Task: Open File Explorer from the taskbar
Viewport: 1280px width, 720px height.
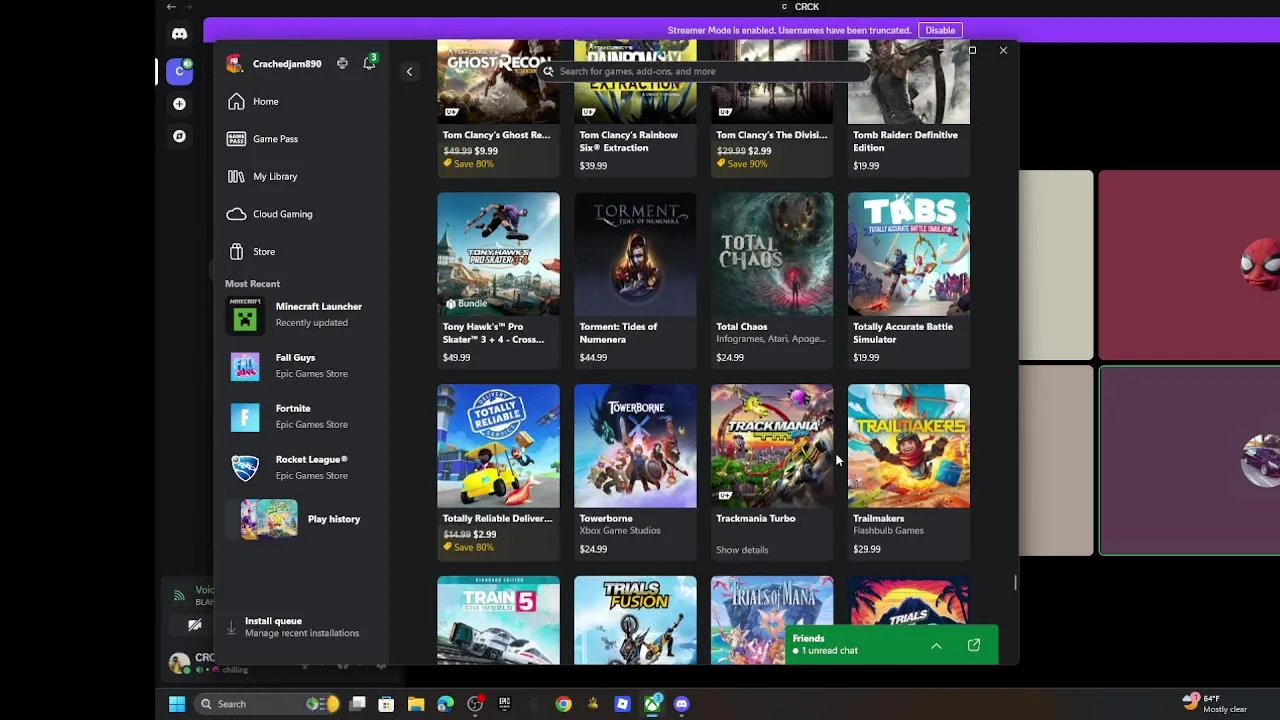Action: coord(416,704)
